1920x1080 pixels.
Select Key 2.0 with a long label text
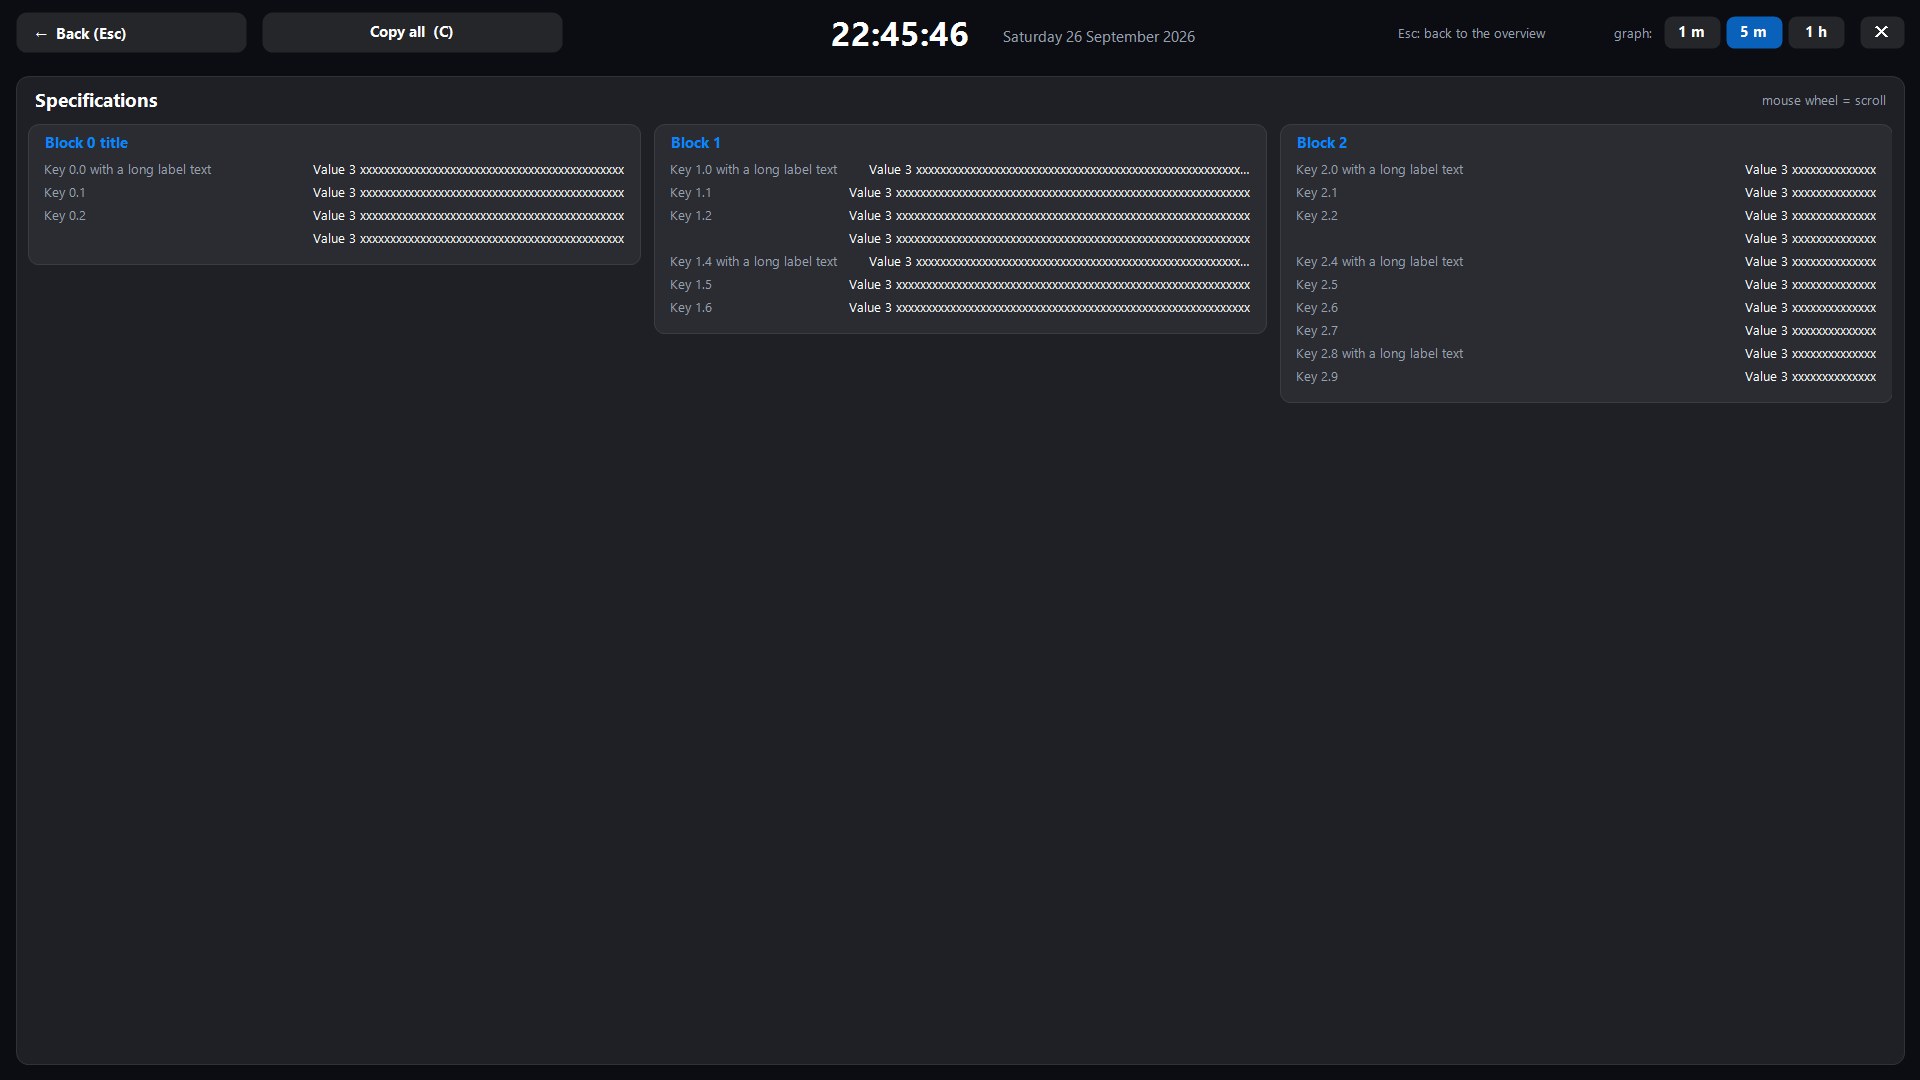click(1380, 170)
